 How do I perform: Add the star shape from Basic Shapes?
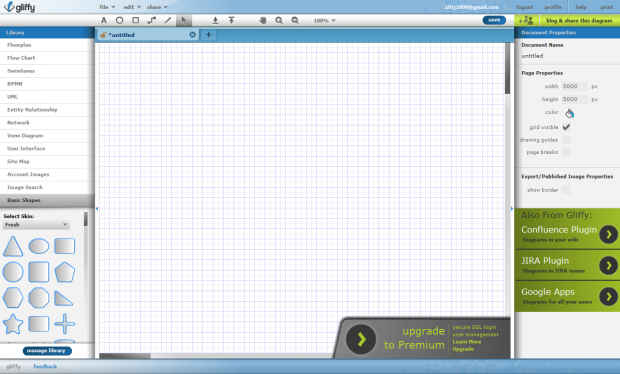pos(13,324)
